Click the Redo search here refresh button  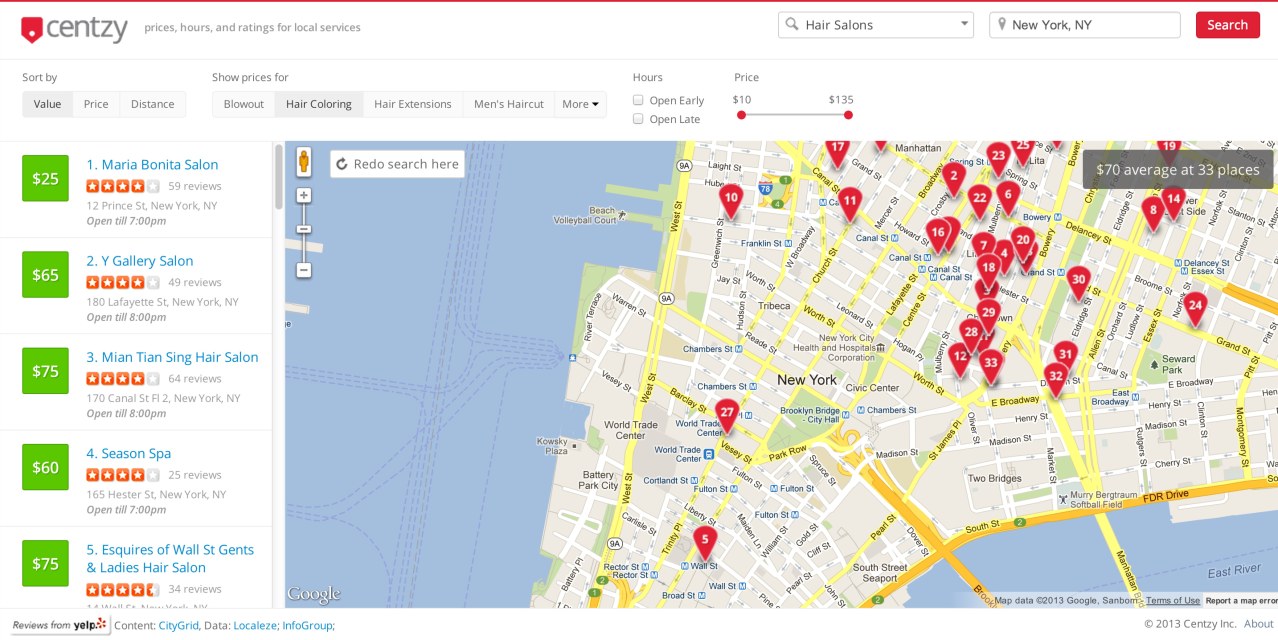(x=397, y=164)
